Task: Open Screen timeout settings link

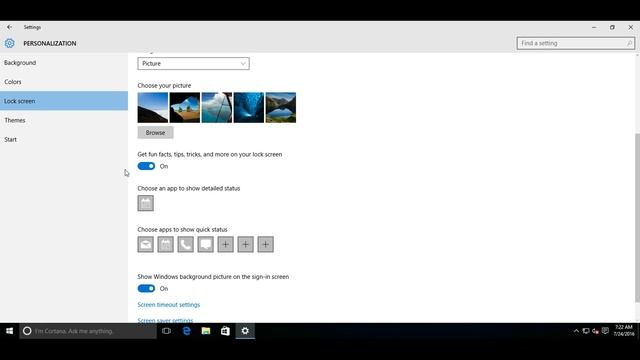Action: click(x=169, y=304)
